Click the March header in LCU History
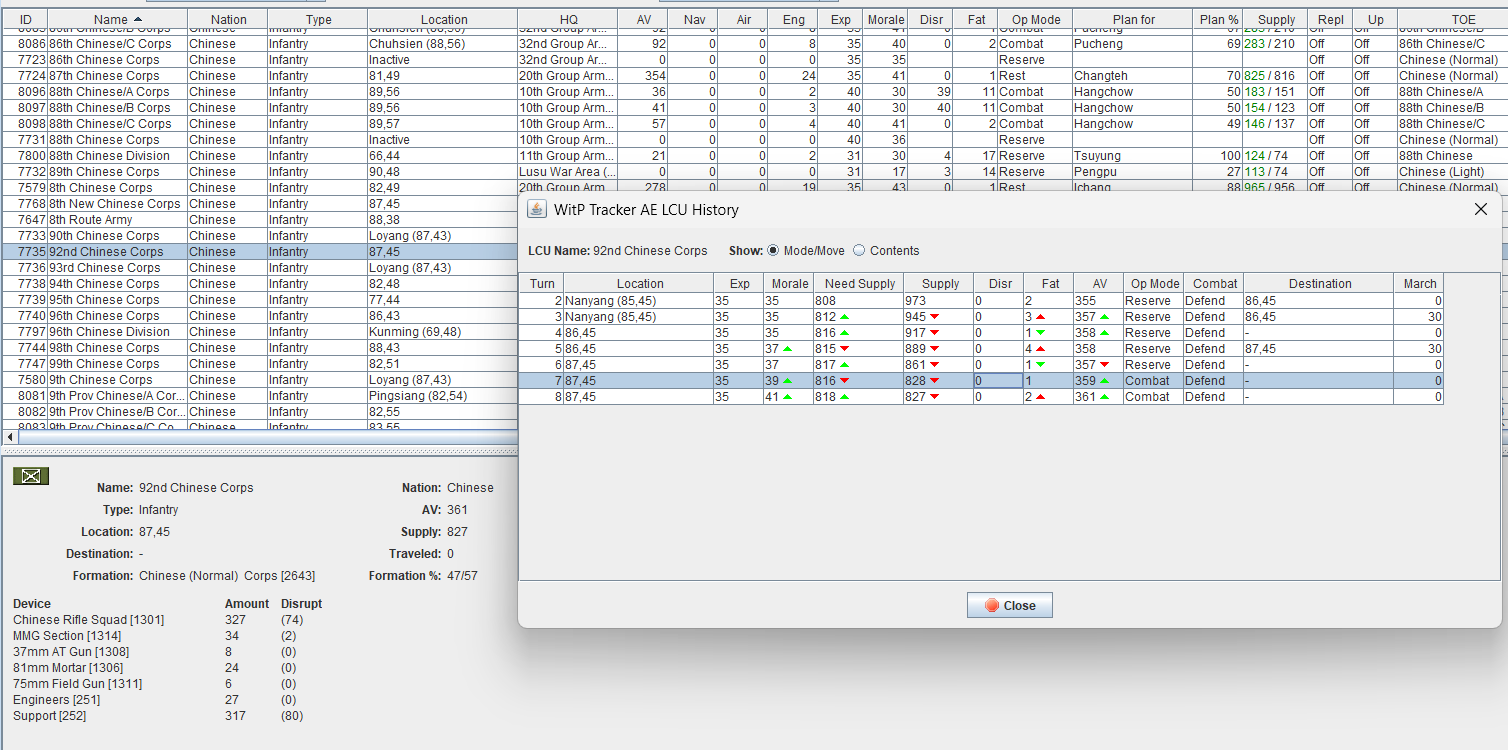The width and height of the screenshot is (1508, 750). click(1419, 284)
